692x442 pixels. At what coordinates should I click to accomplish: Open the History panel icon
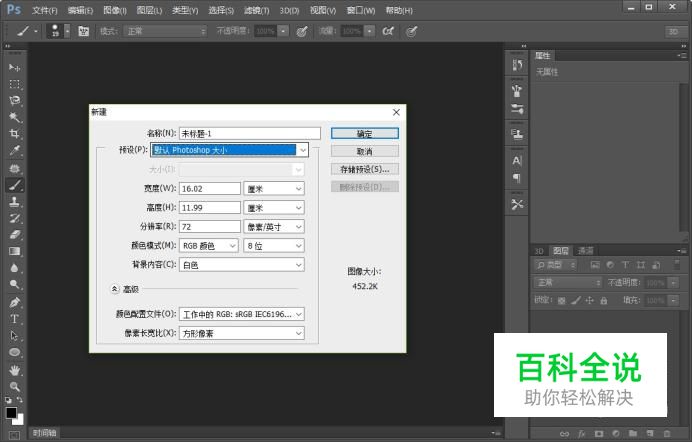(x=517, y=65)
